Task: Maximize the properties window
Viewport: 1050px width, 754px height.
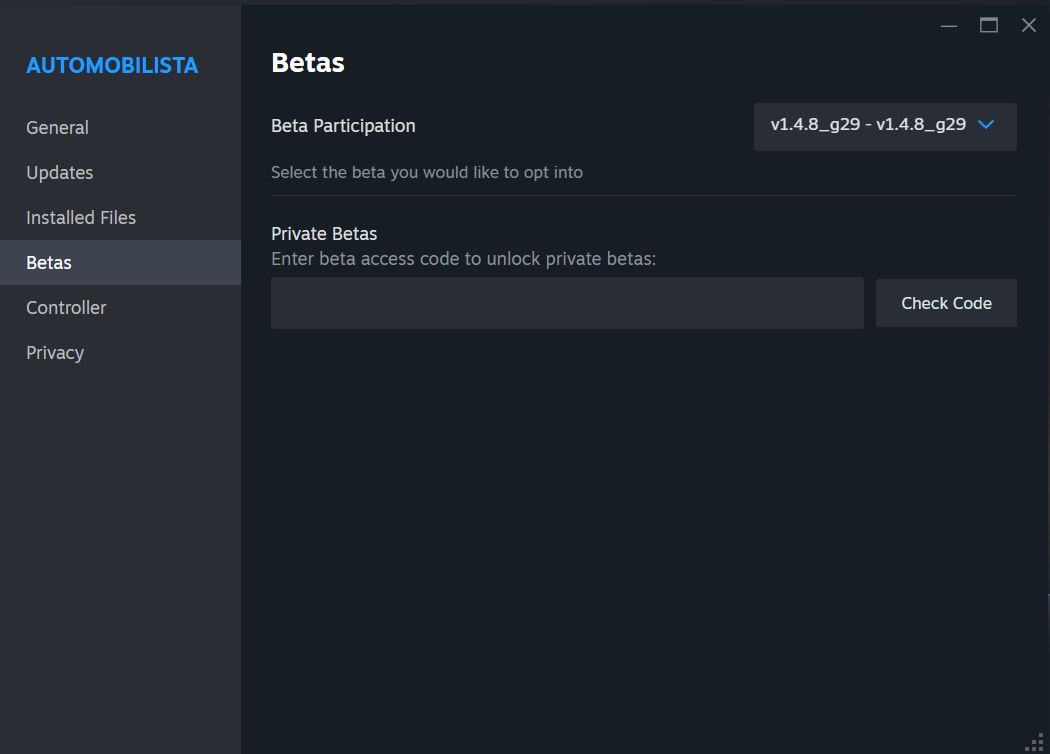Action: click(989, 26)
